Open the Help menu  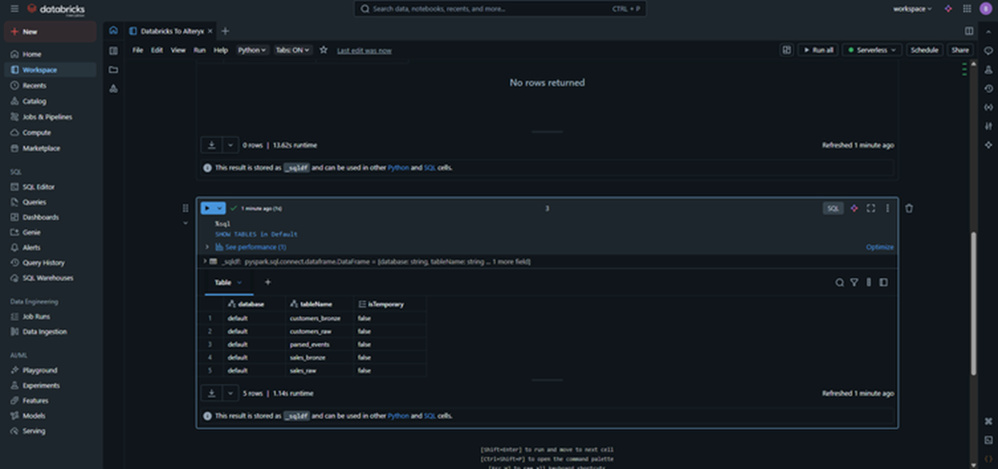click(220, 50)
